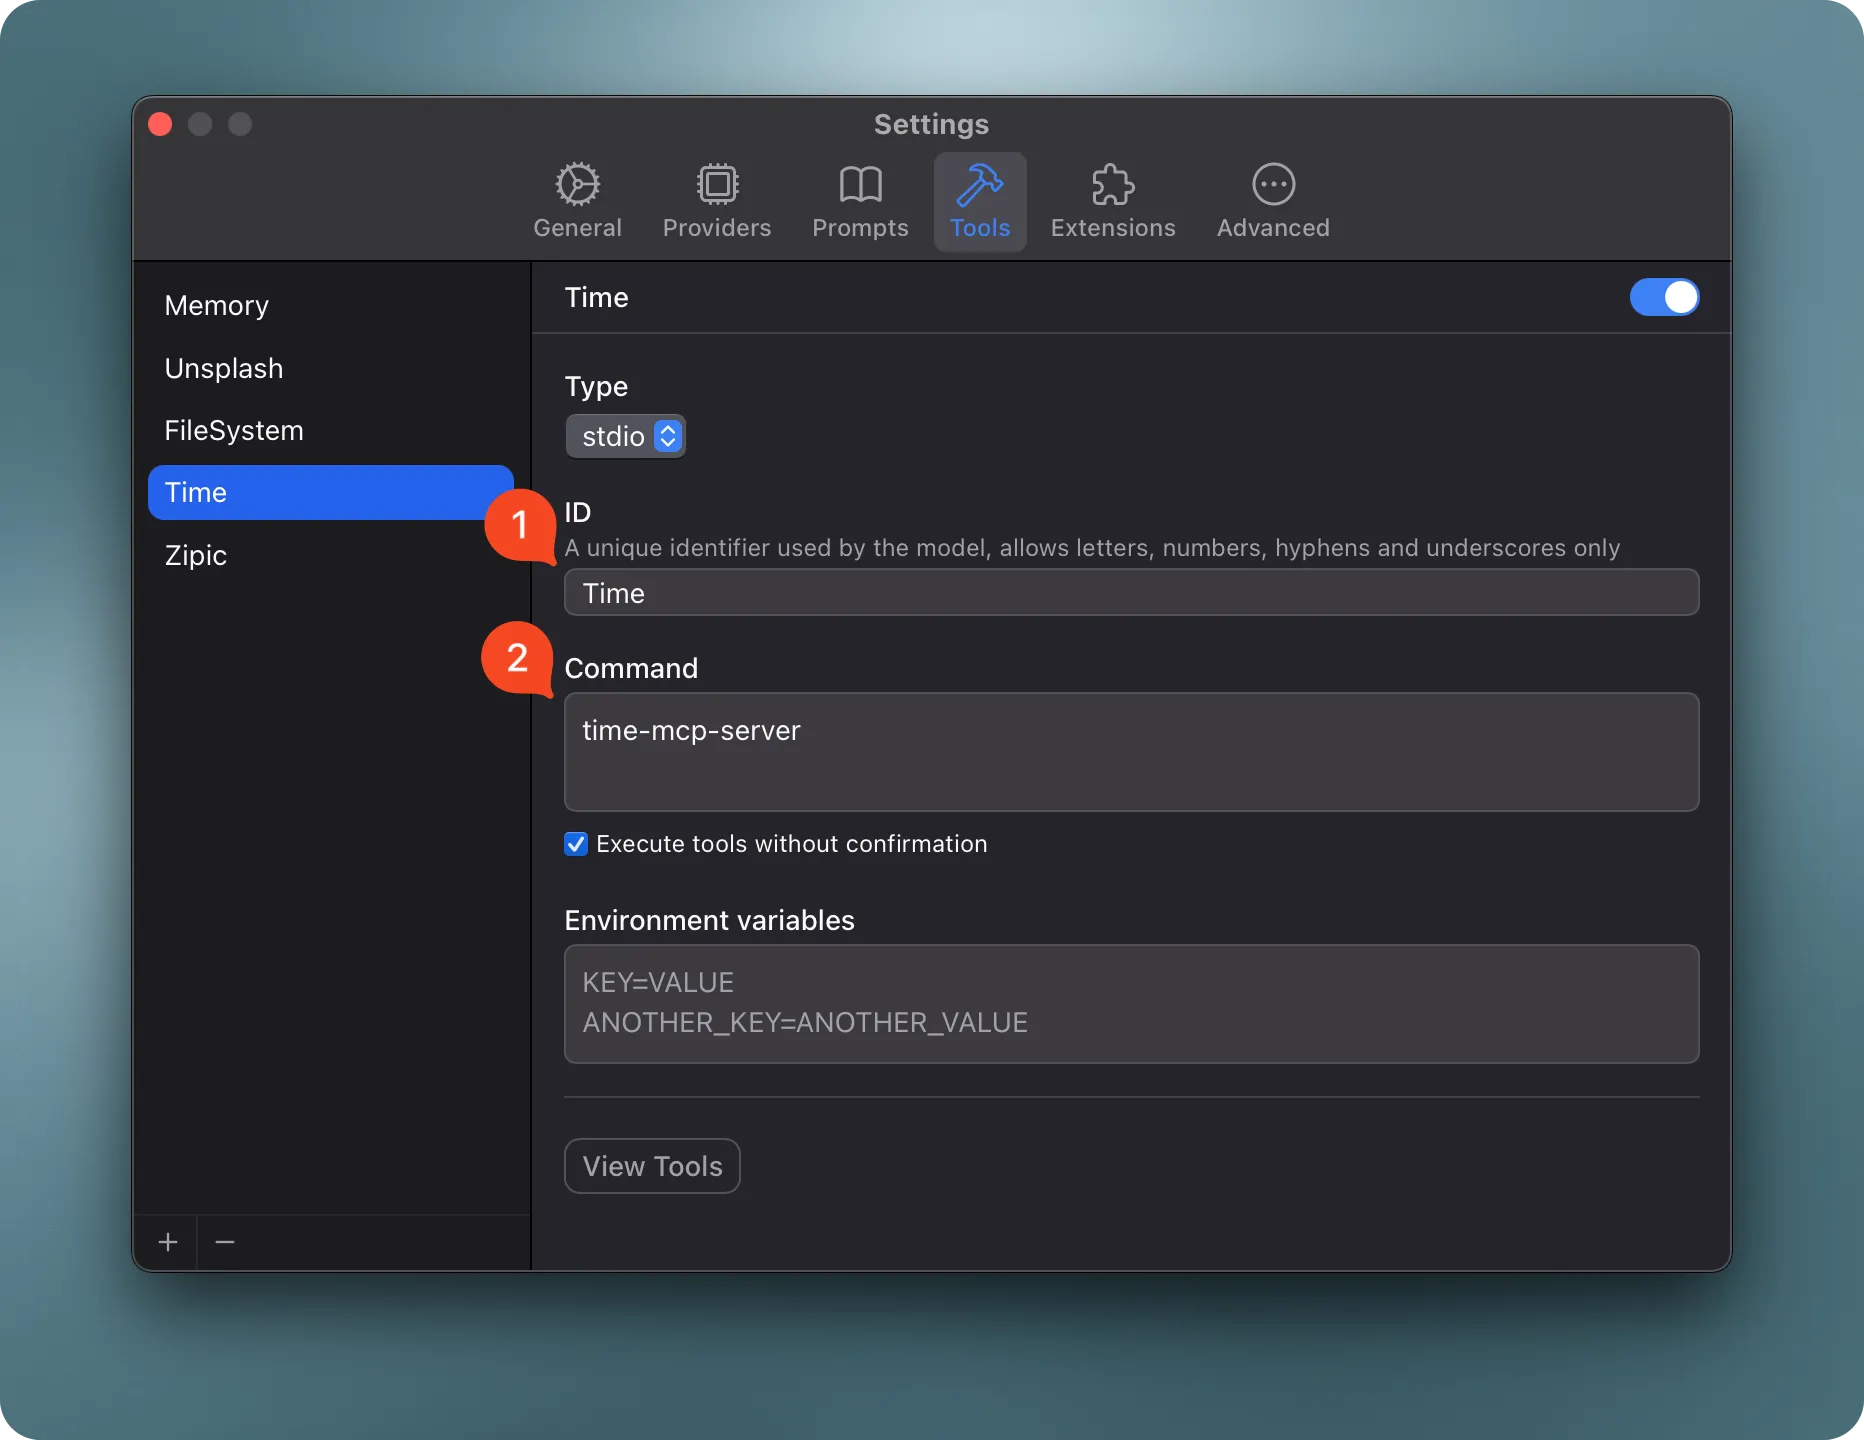
Task: Click the Environment variables text area
Action: click(x=1130, y=1003)
